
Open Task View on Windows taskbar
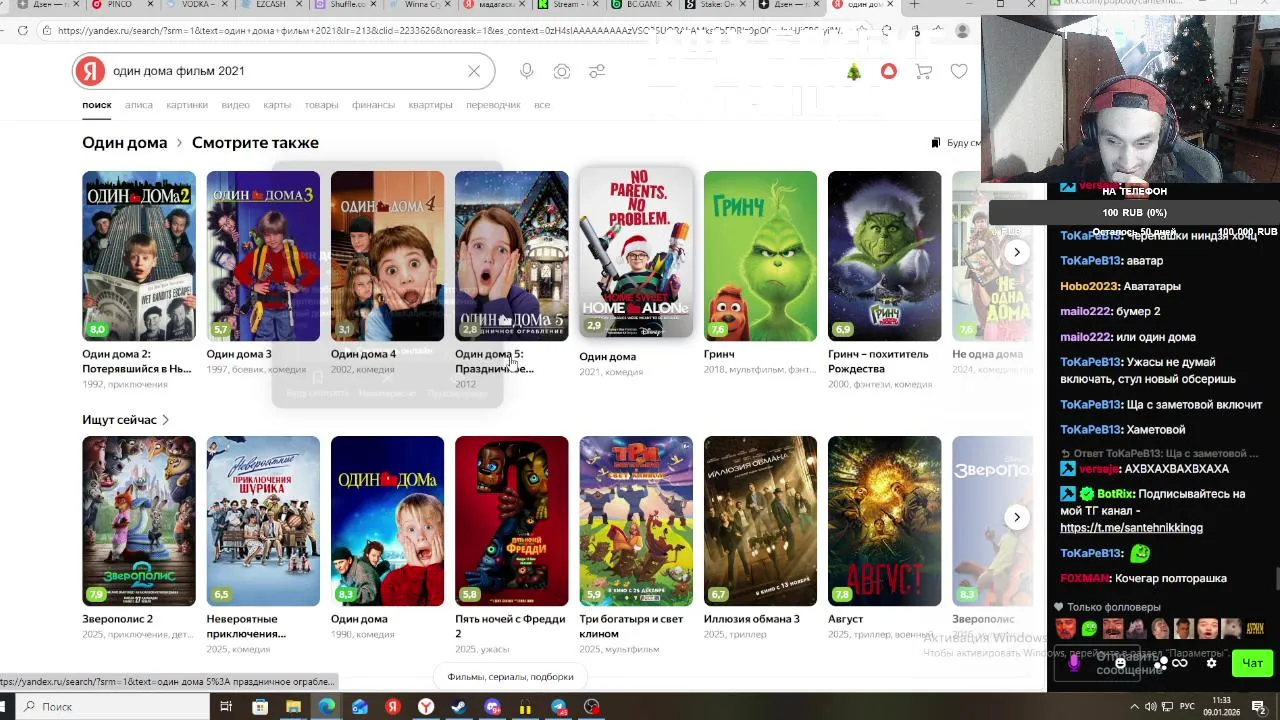click(226, 707)
